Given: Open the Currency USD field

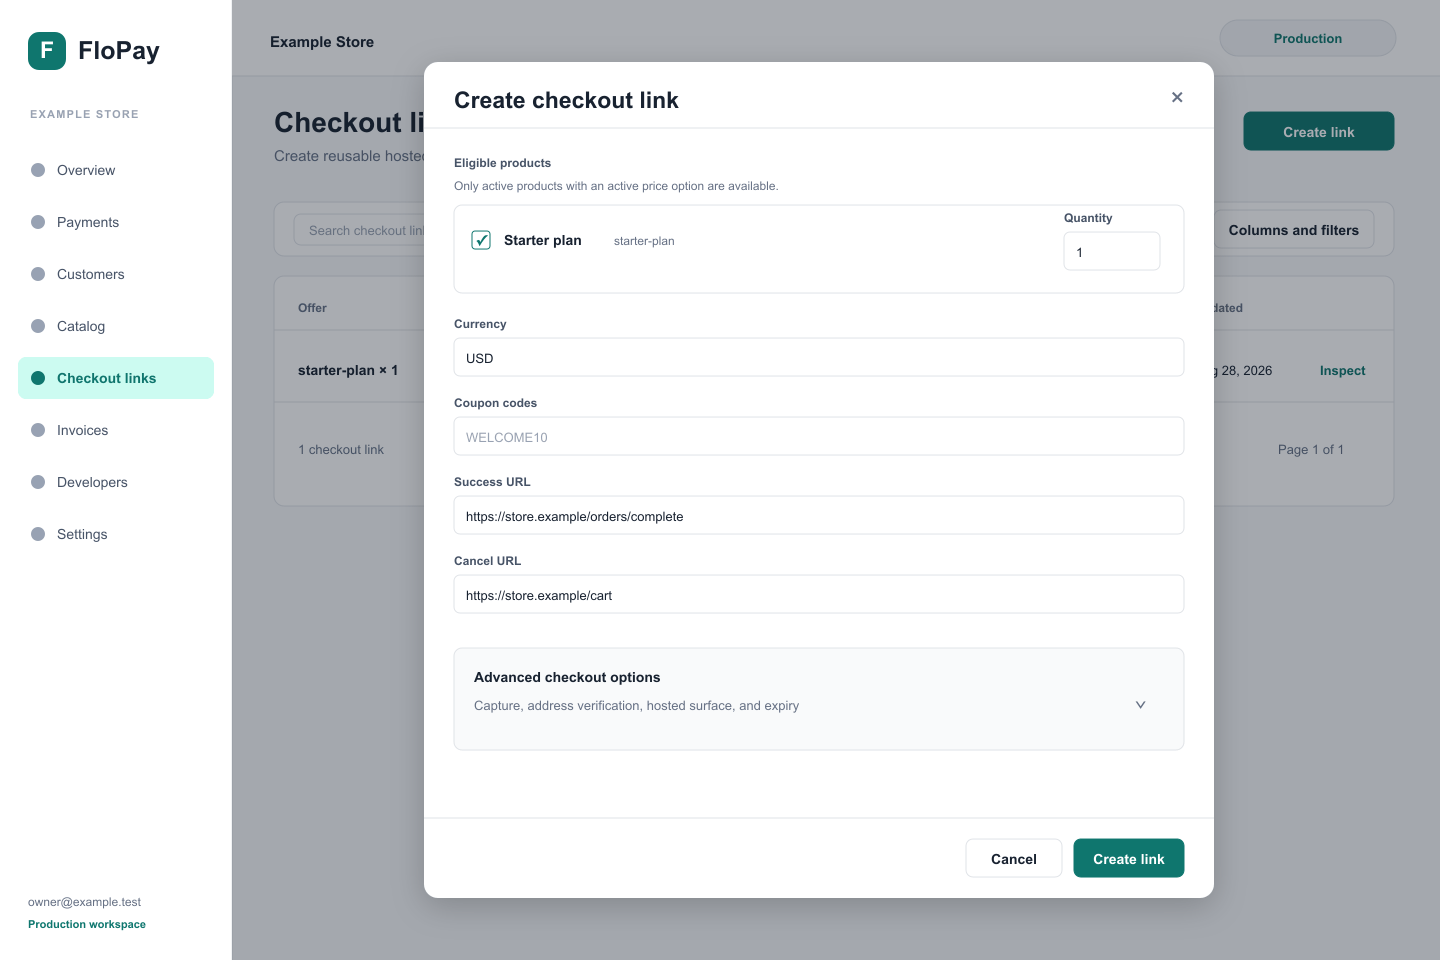Looking at the screenshot, I should coord(819,357).
